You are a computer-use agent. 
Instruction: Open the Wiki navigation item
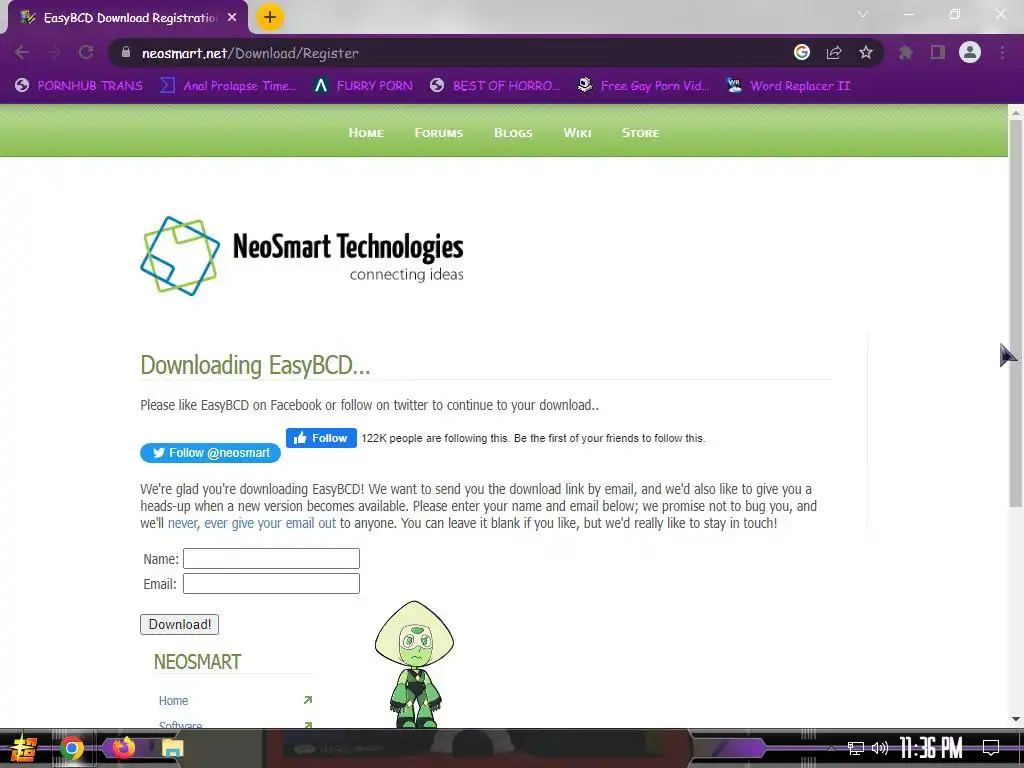pyautogui.click(x=577, y=133)
